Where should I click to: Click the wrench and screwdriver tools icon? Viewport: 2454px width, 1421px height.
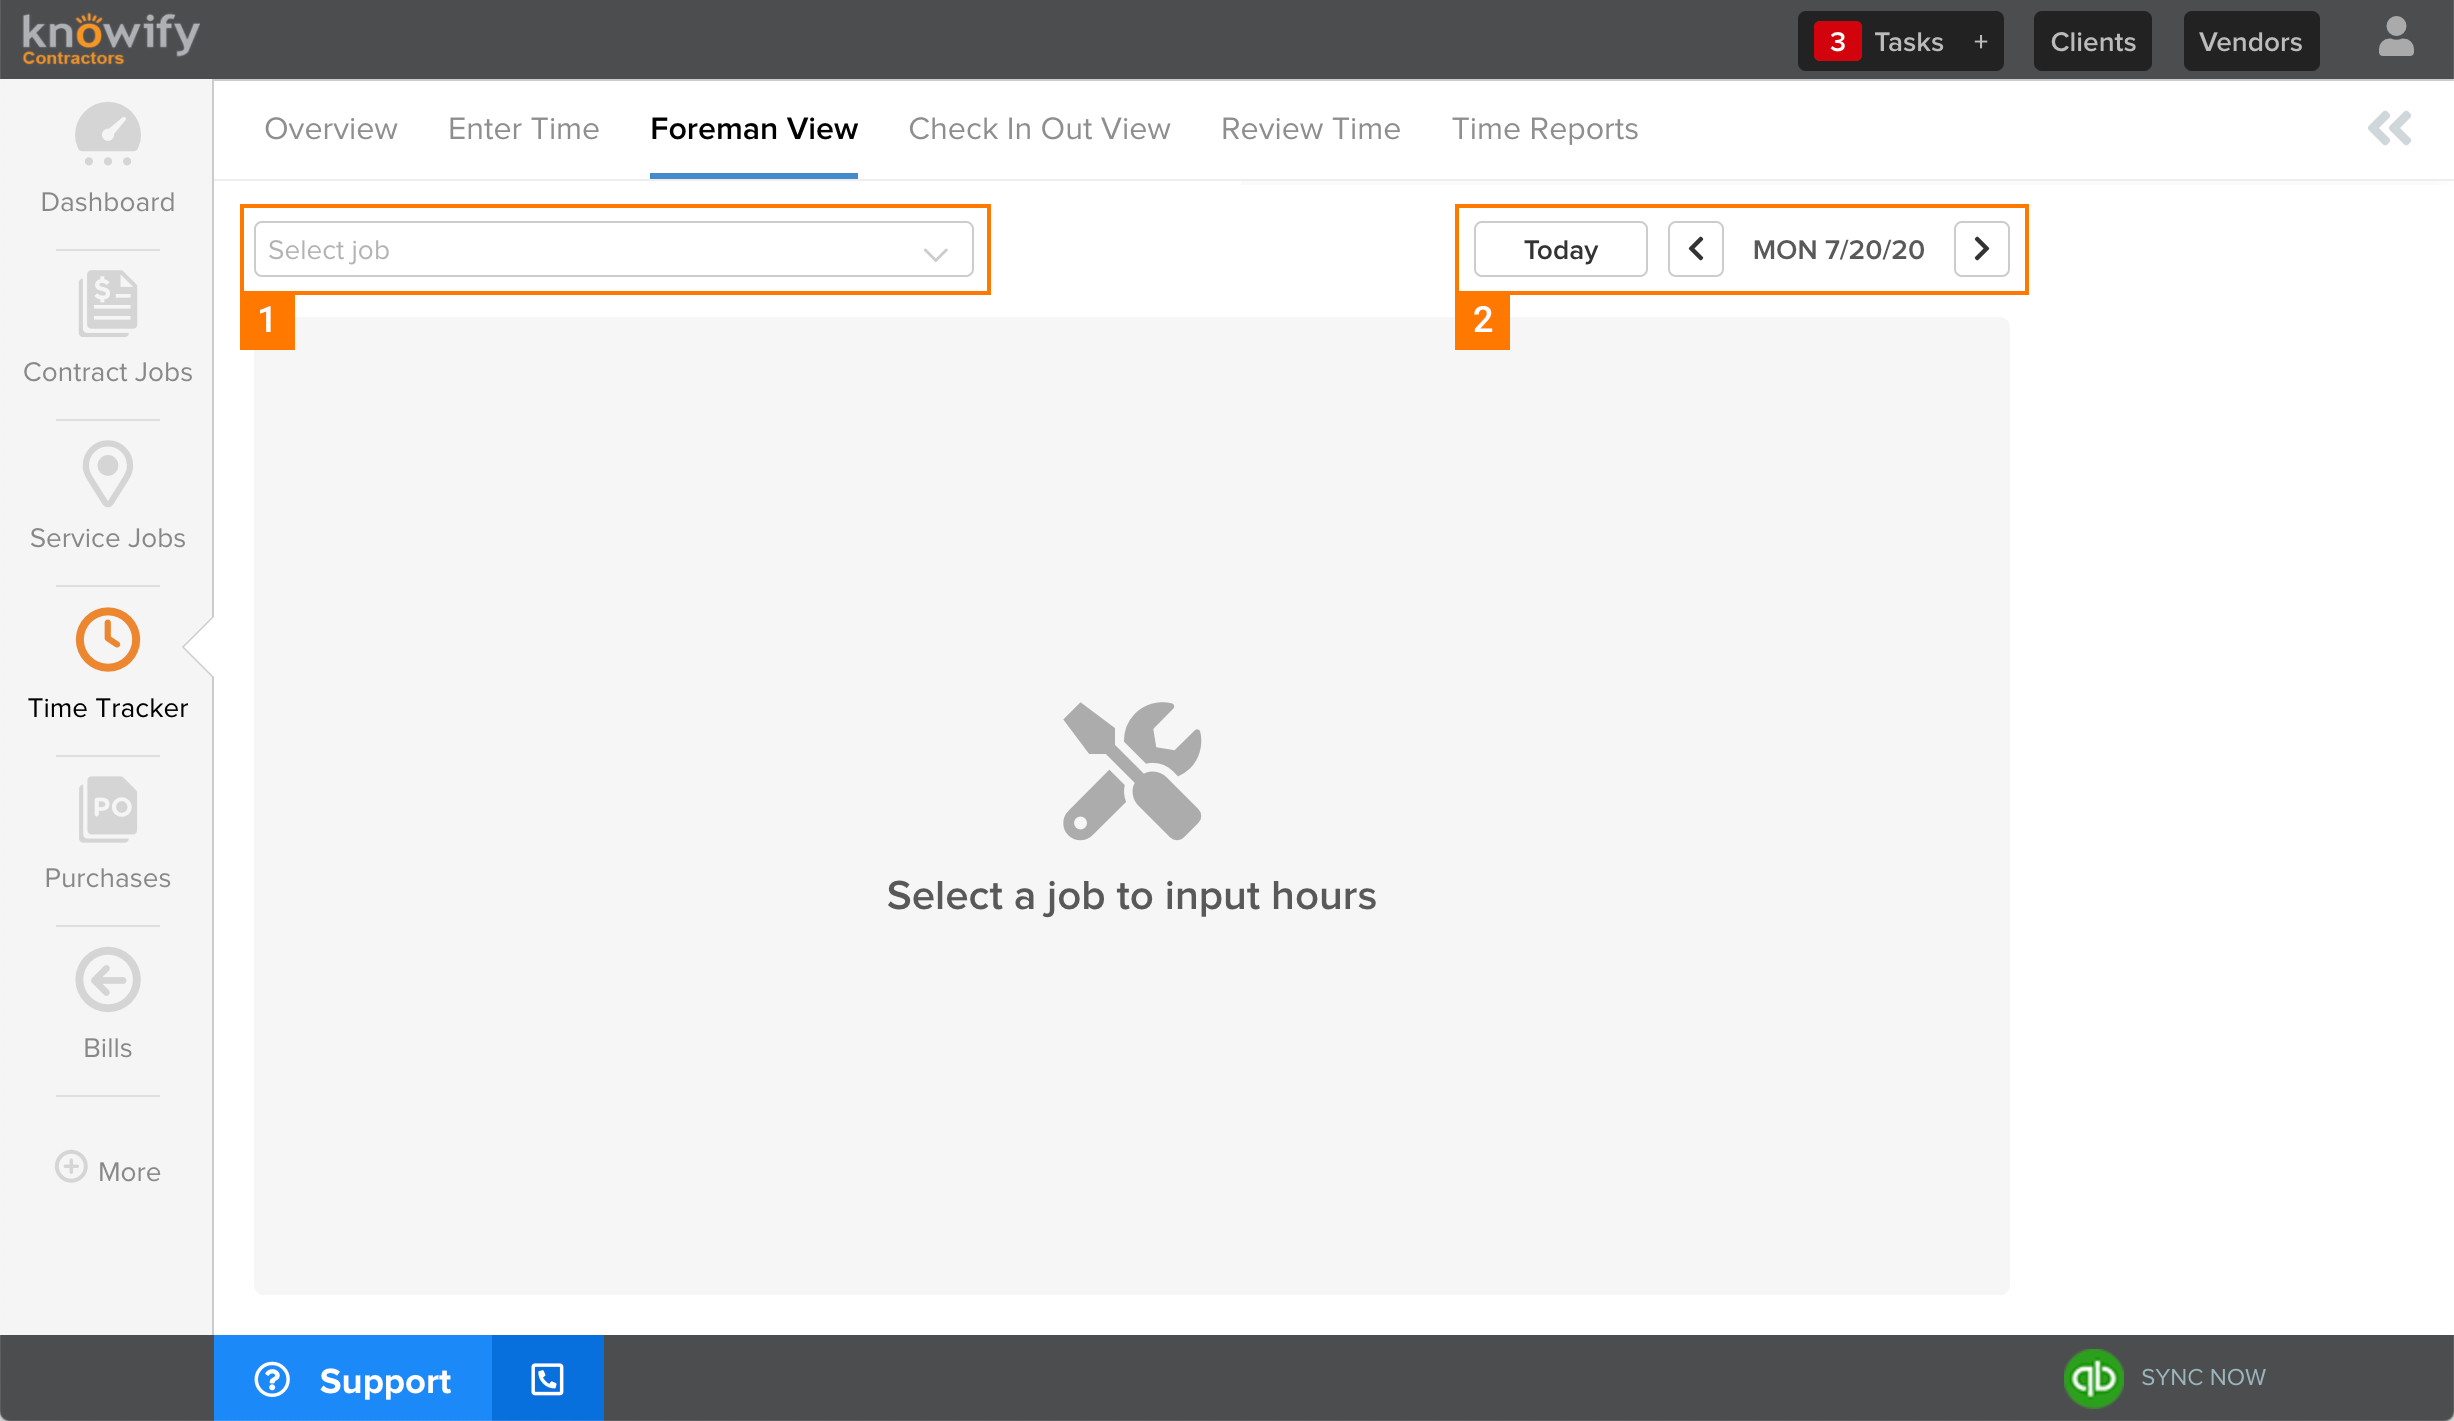1132,771
